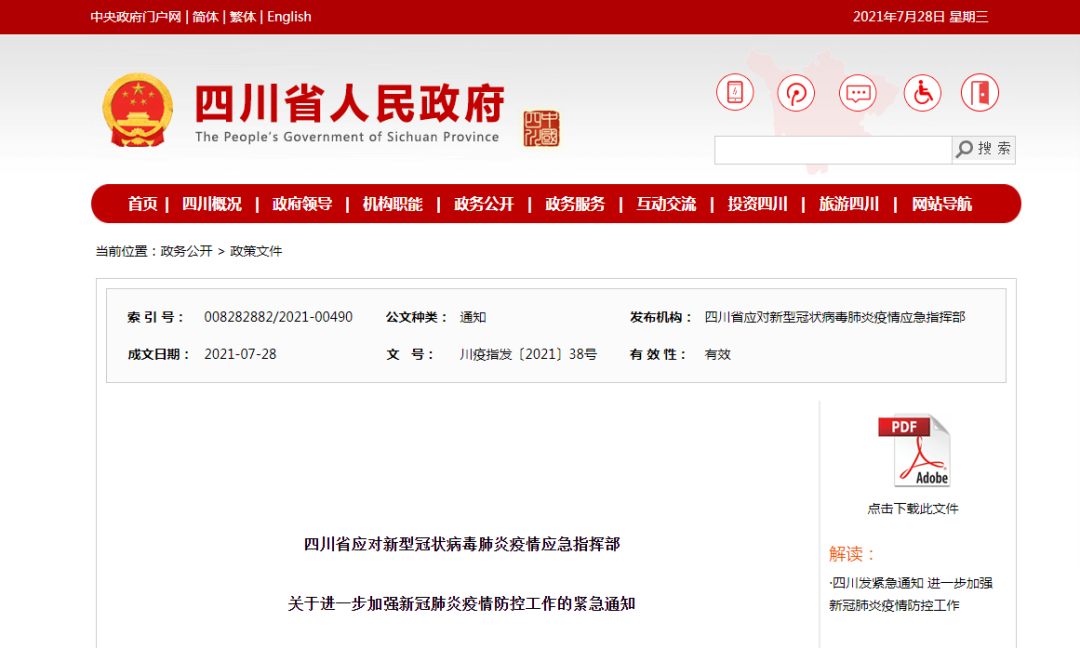Switch to 繁体 traditional Chinese version
The width and height of the screenshot is (1080, 648).
(x=243, y=16)
